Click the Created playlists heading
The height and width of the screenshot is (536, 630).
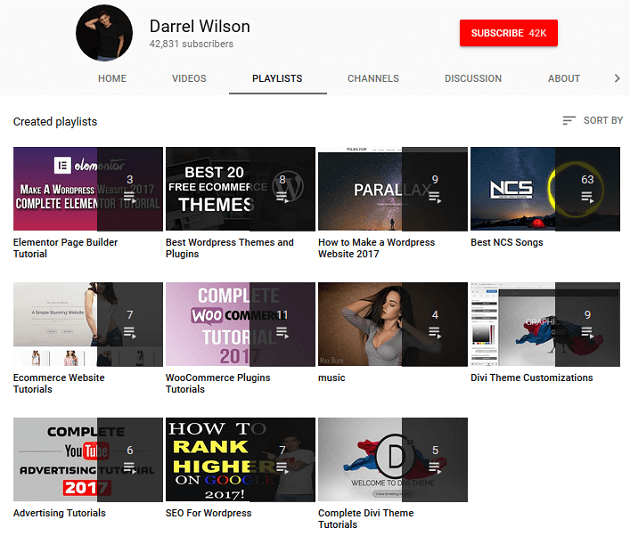click(x=55, y=121)
